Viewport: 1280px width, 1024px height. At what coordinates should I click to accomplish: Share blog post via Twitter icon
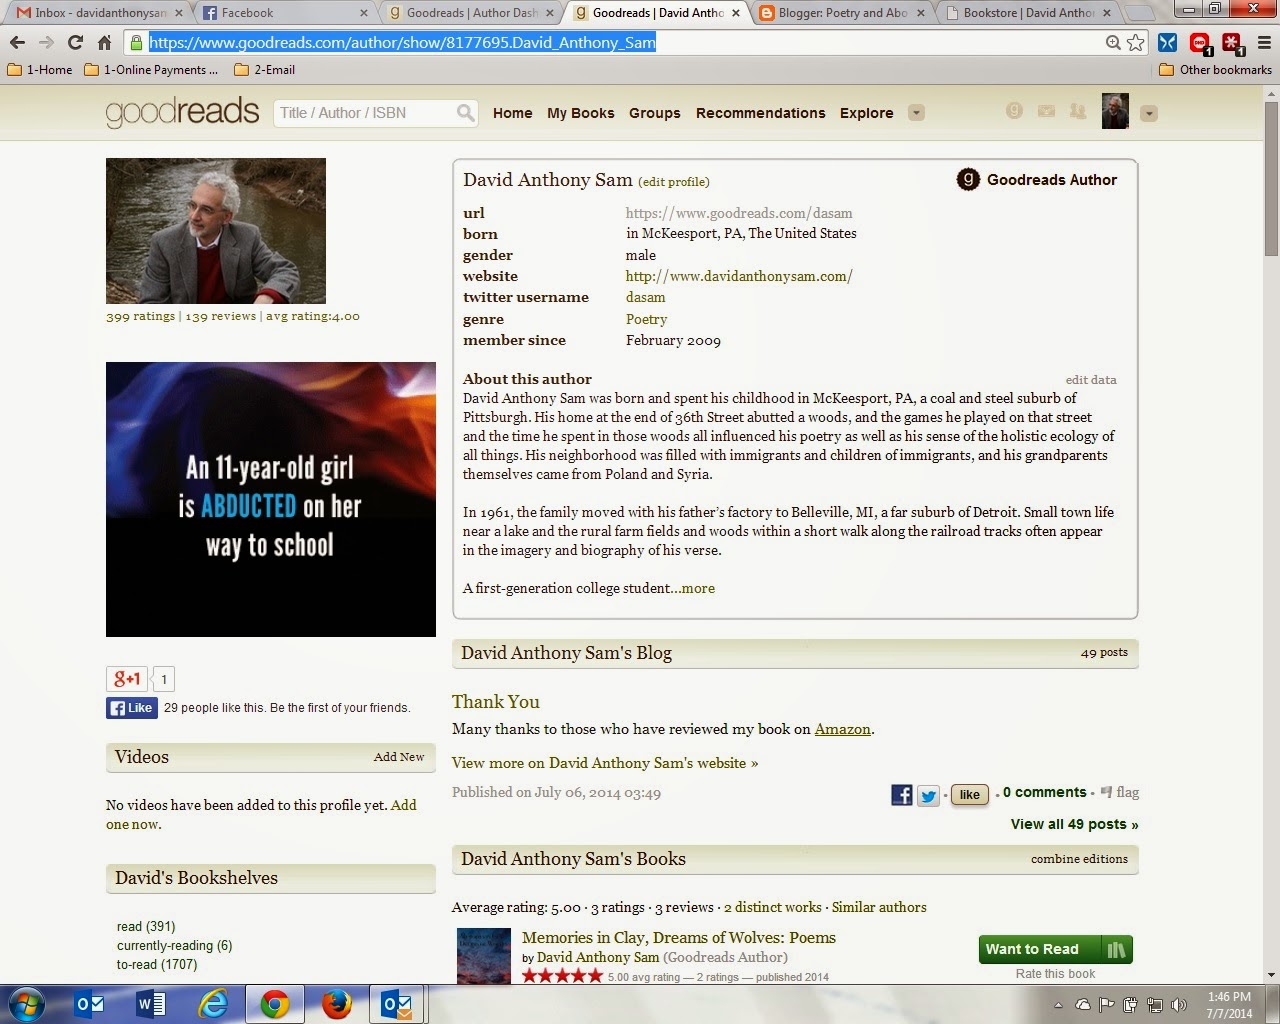pyautogui.click(x=928, y=795)
